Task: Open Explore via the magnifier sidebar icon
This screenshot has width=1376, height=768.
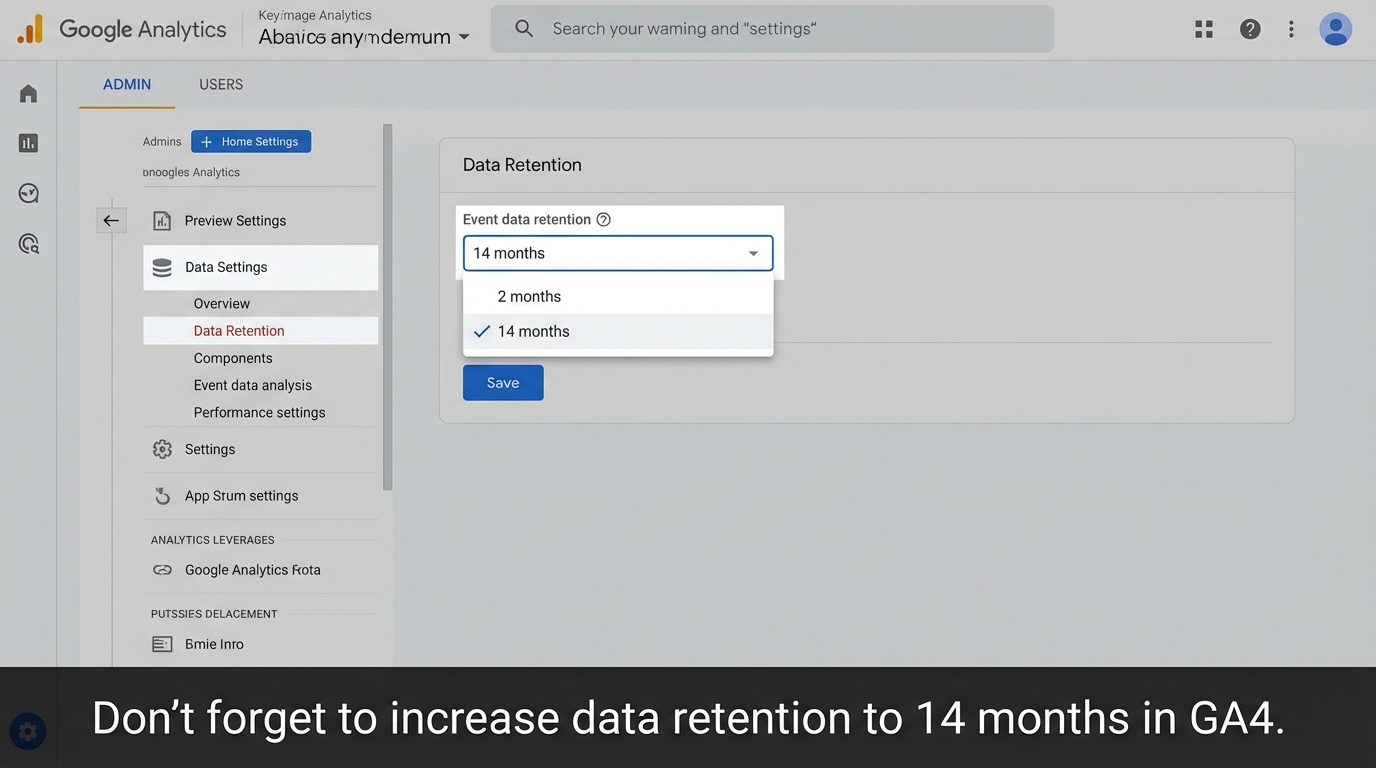Action: (27, 242)
